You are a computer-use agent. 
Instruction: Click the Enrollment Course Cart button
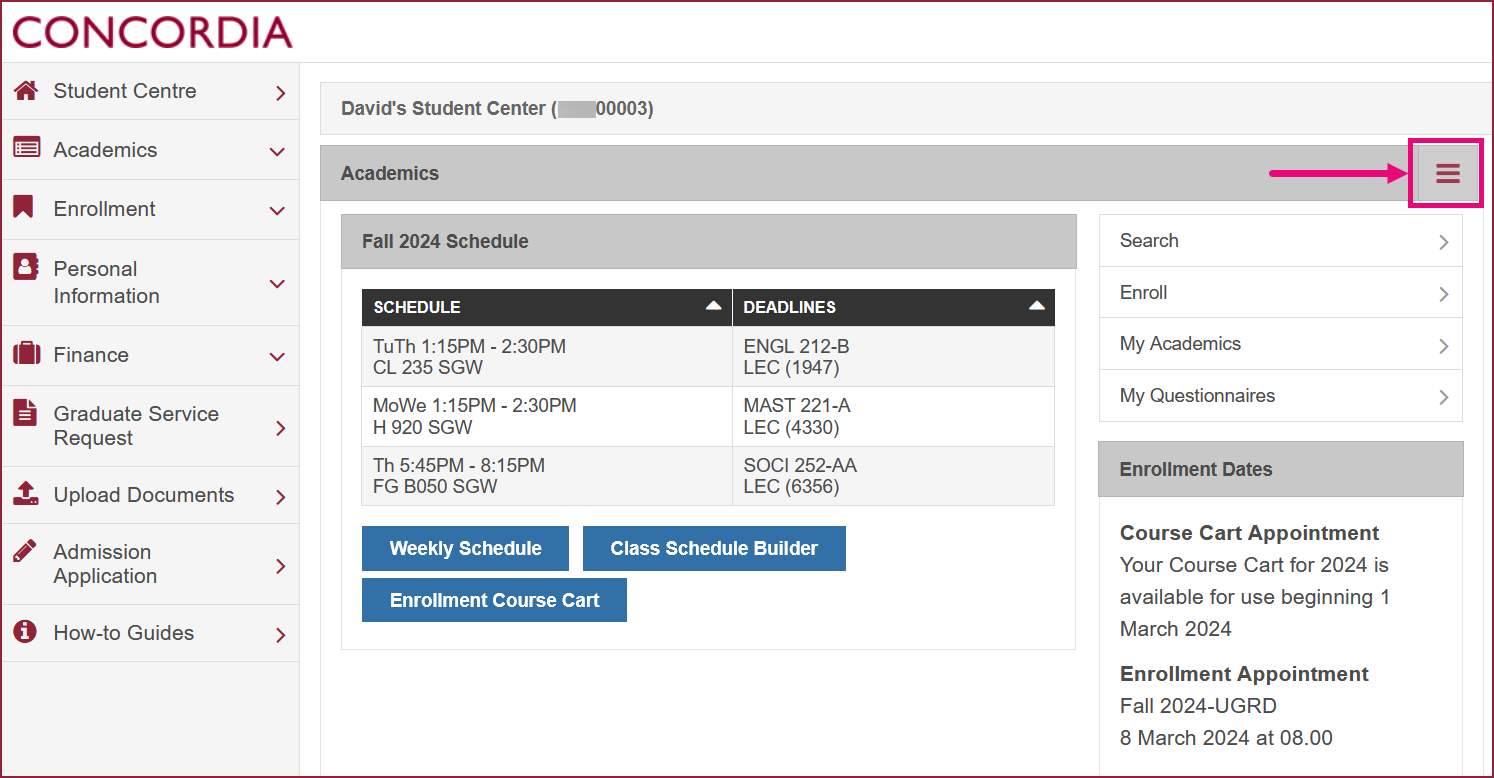pyautogui.click(x=494, y=600)
